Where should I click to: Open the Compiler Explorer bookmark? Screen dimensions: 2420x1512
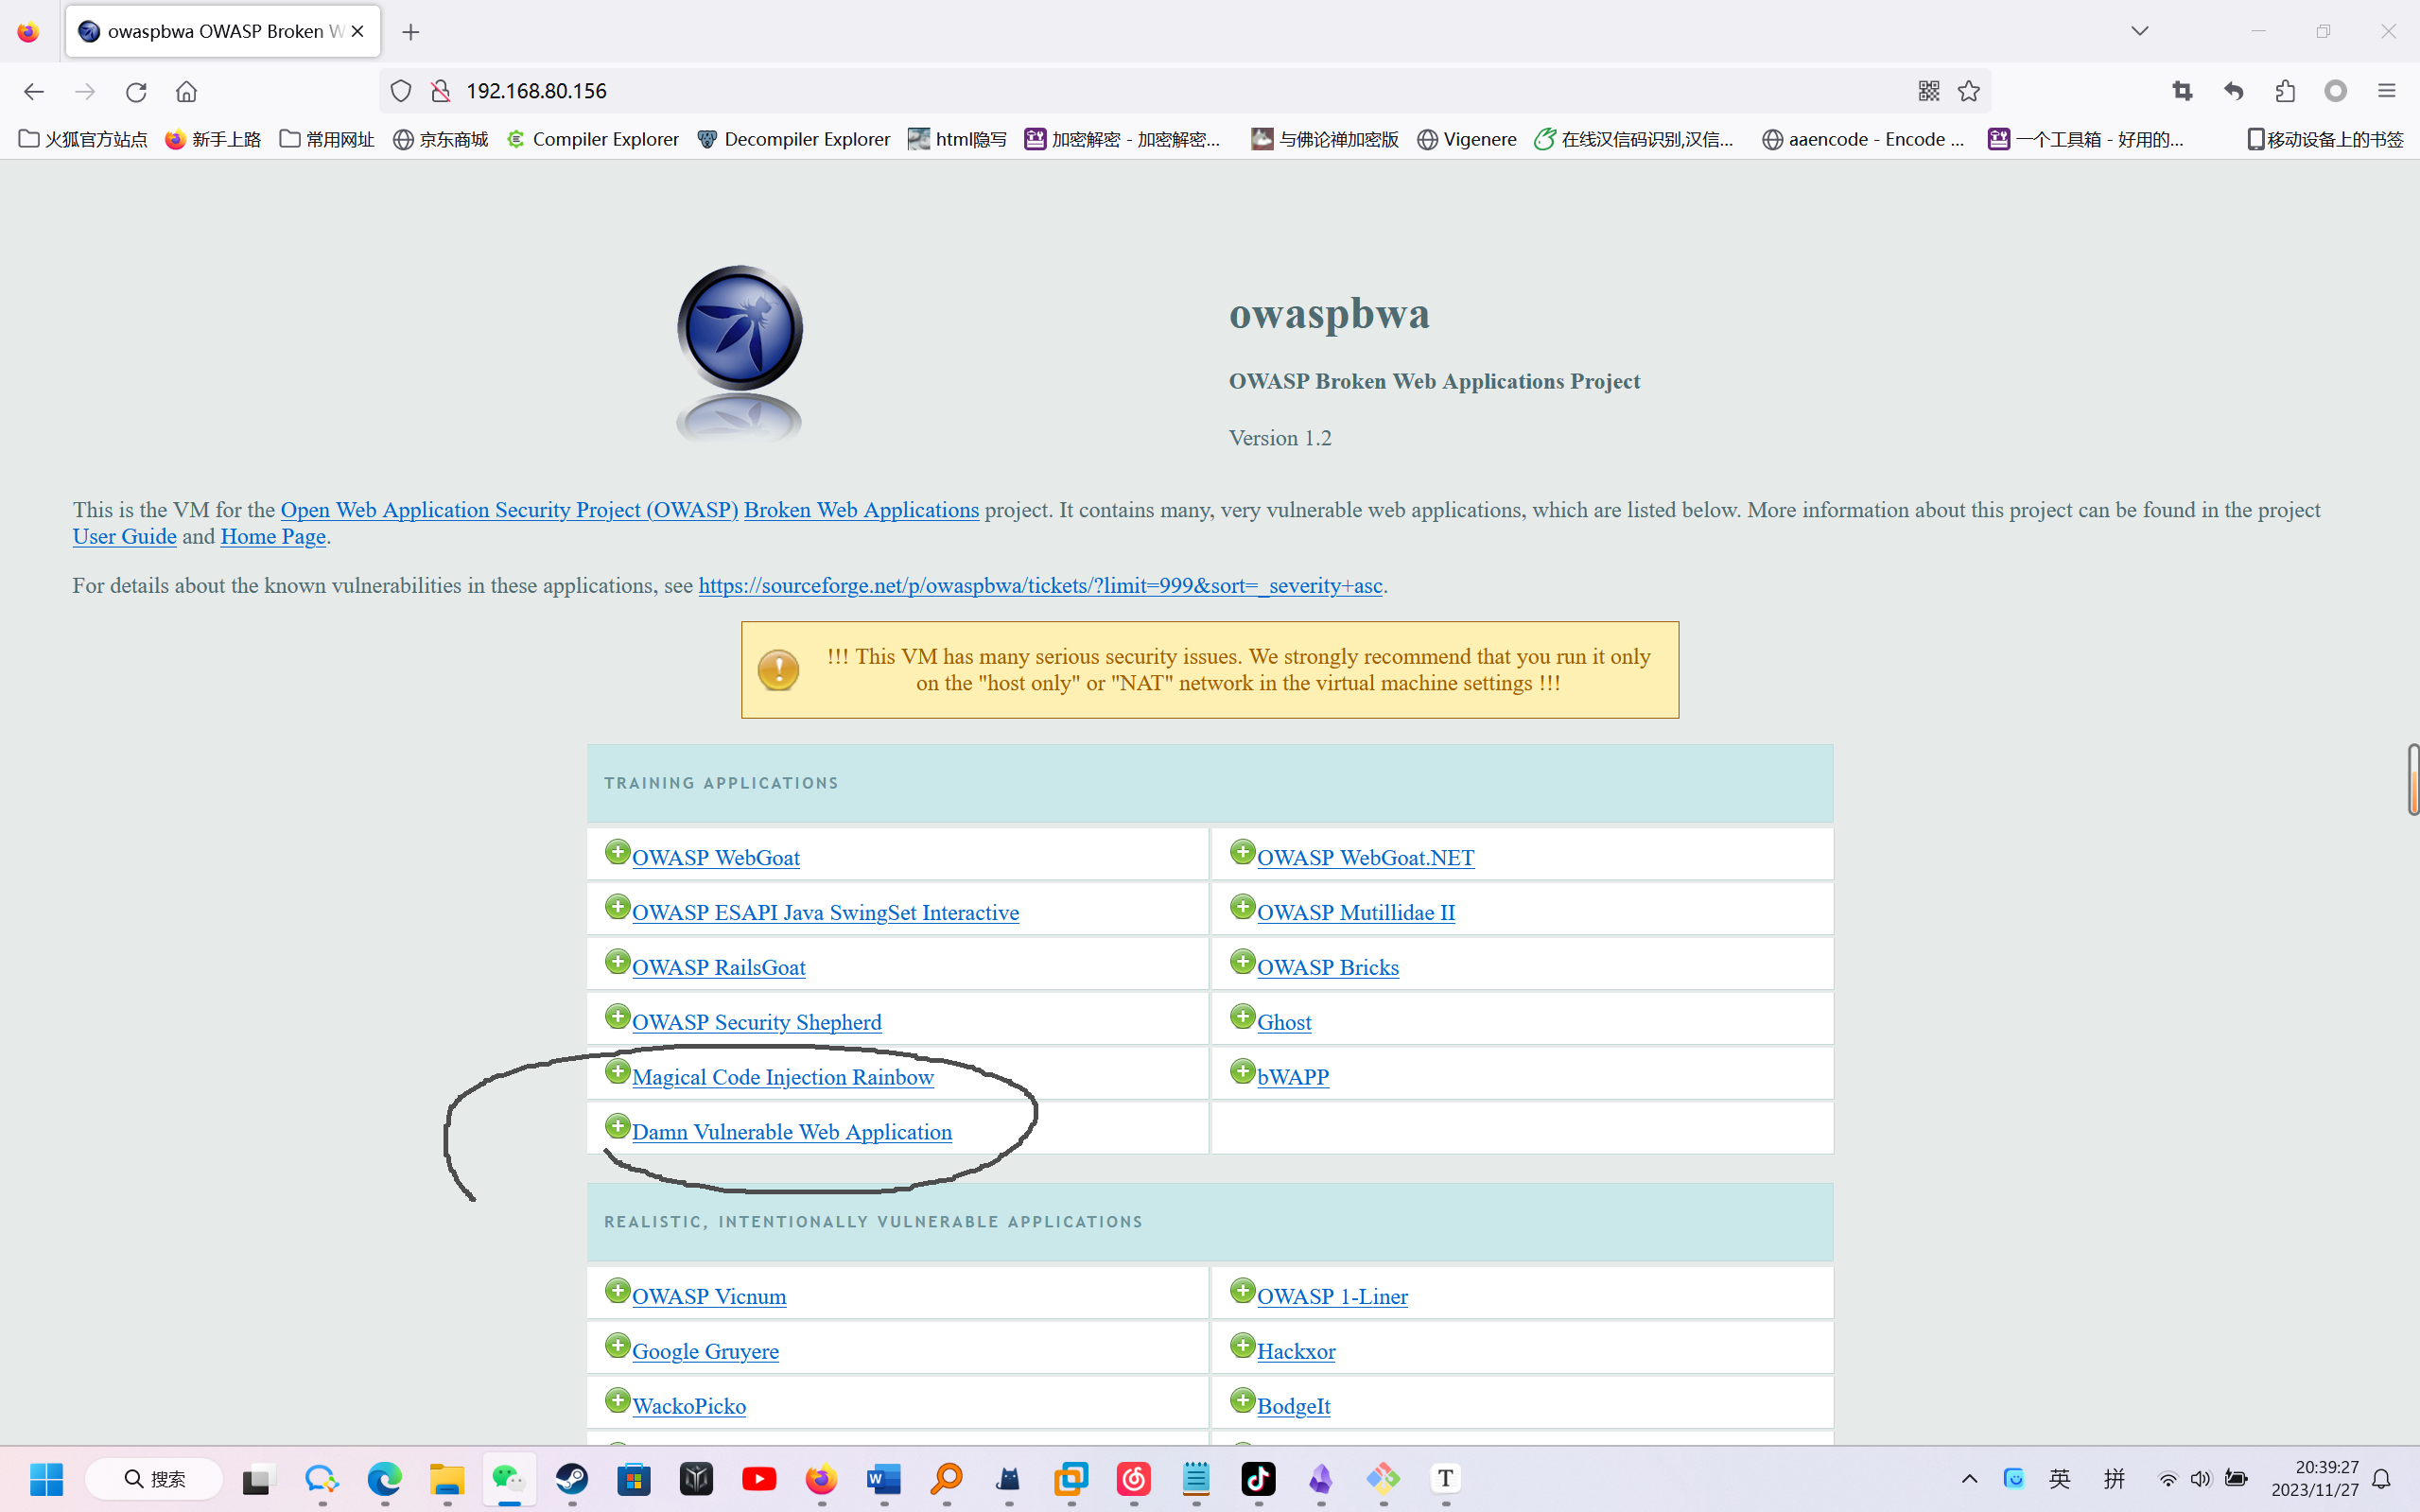(592, 139)
